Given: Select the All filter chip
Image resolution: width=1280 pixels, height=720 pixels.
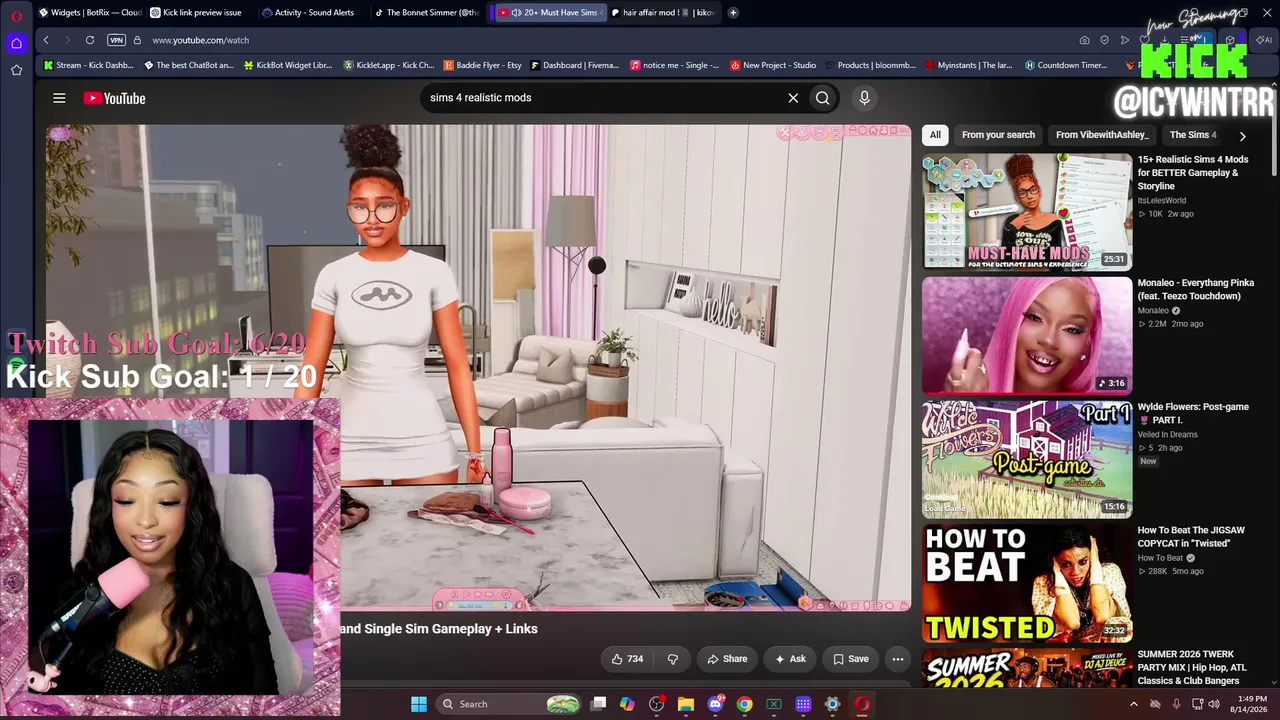Looking at the screenshot, I should click(x=935, y=135).
